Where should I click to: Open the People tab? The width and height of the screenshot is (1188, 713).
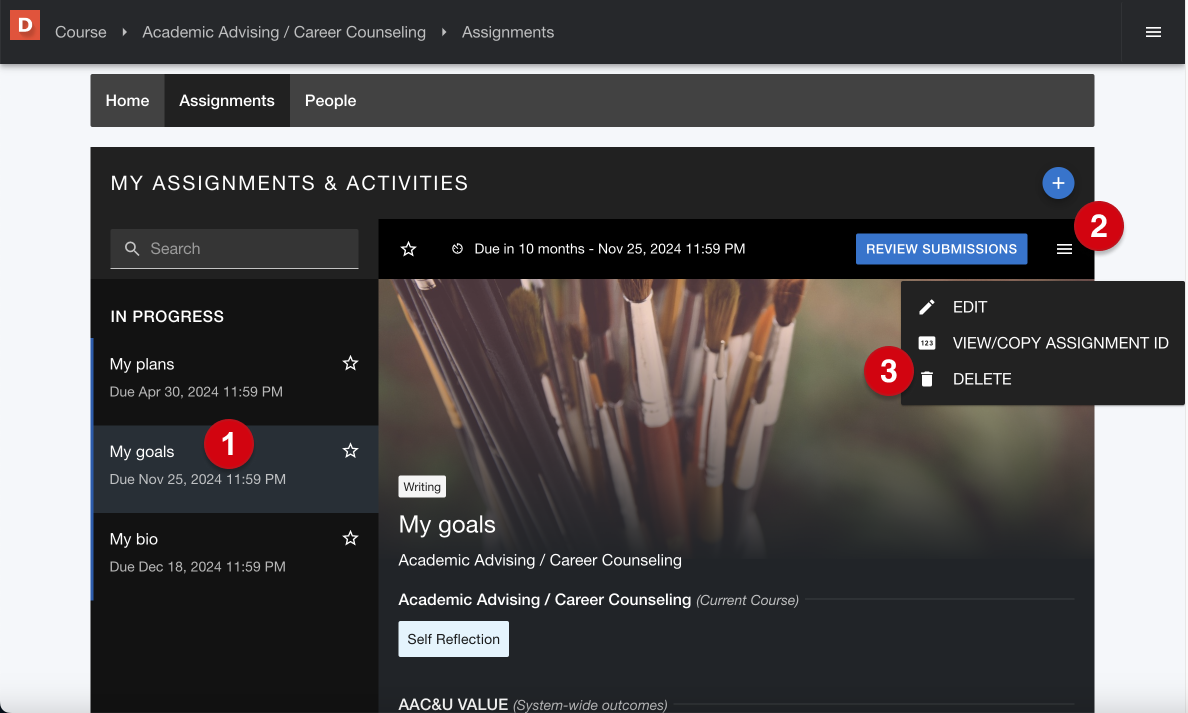(330, 101)
